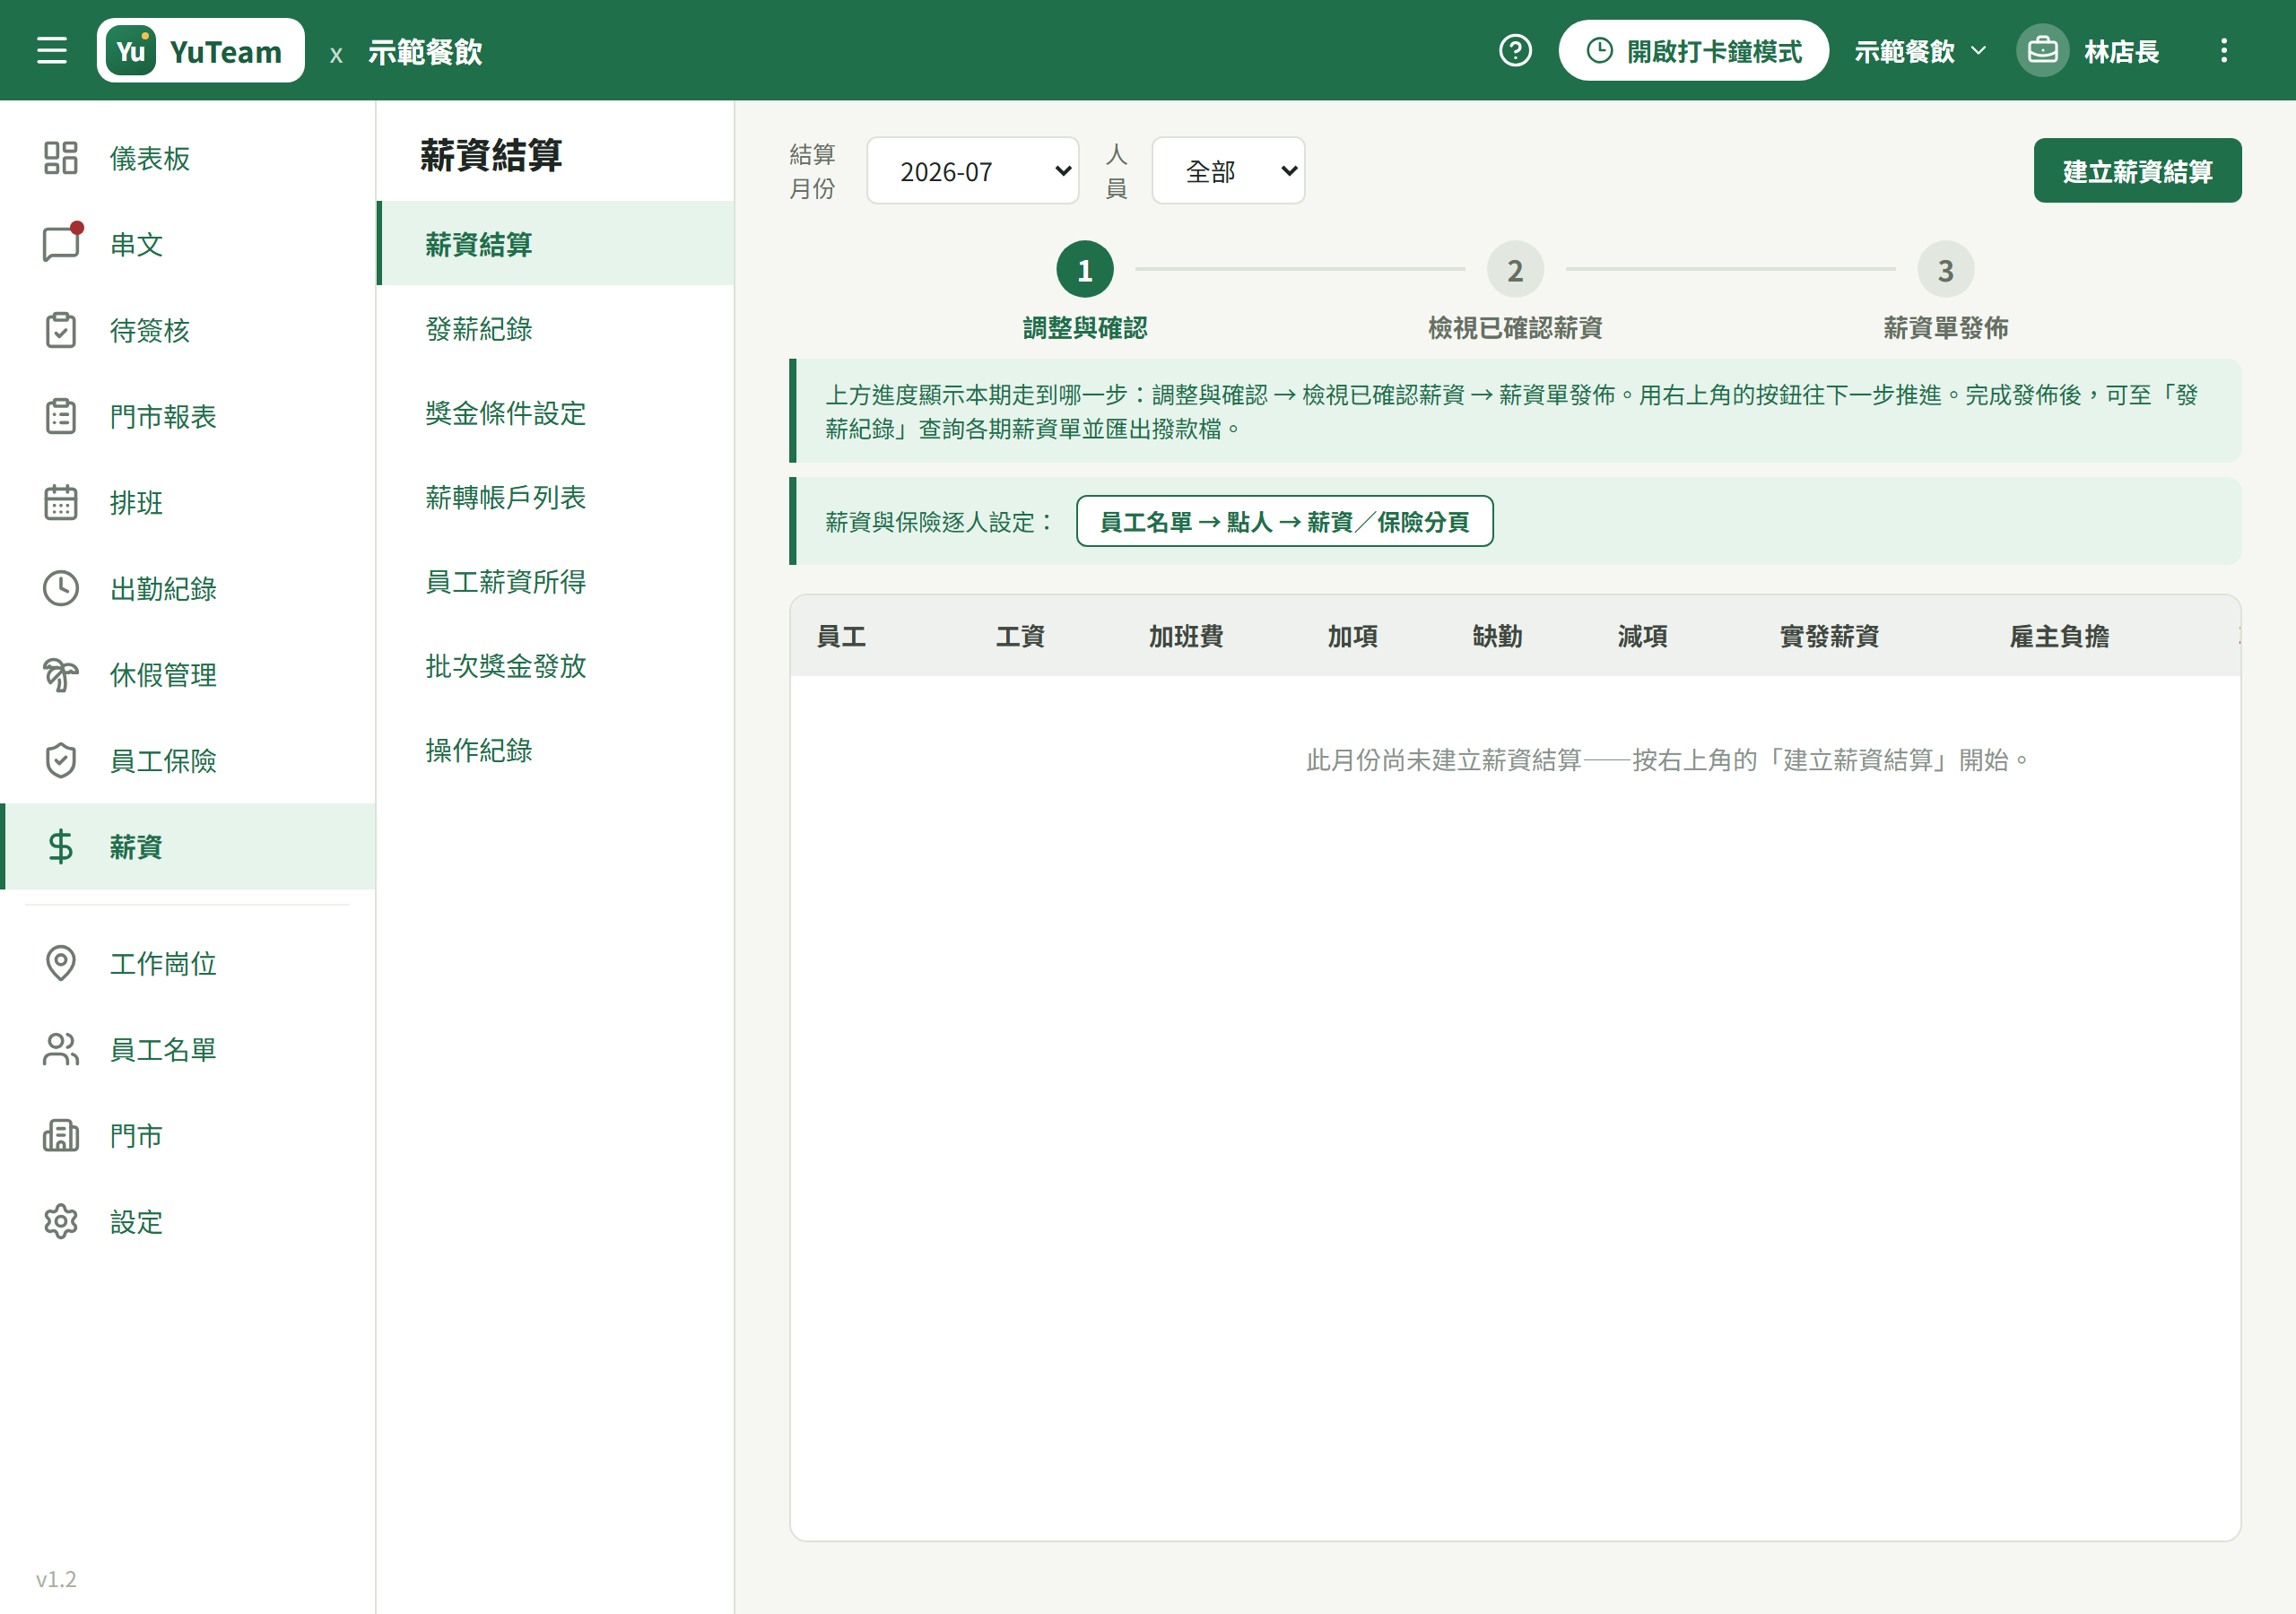The width and height of the screenshot is (2296, 1614).
Task: Select step 1 調整與確認 circle
Action: pos(1085,269)
